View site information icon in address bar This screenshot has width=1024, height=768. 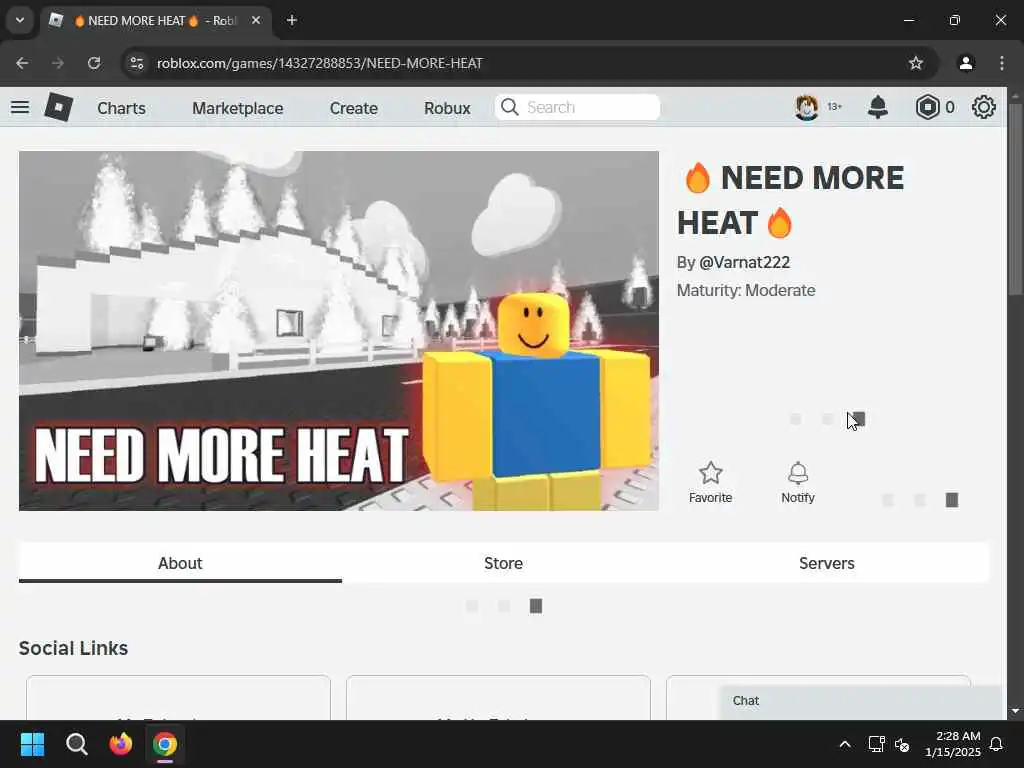[137, 63]
